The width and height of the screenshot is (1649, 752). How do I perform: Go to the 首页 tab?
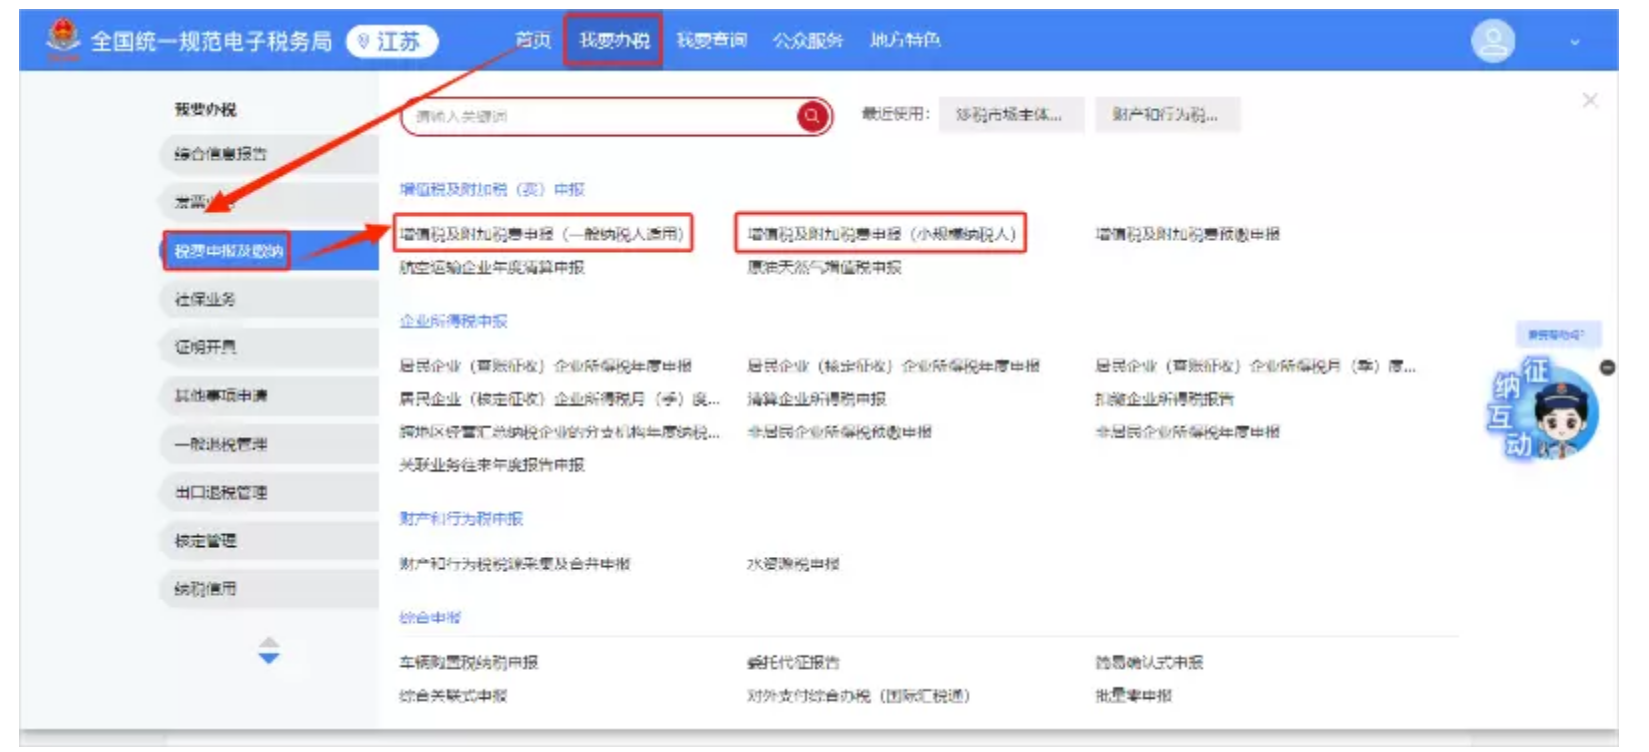point(533,40)
